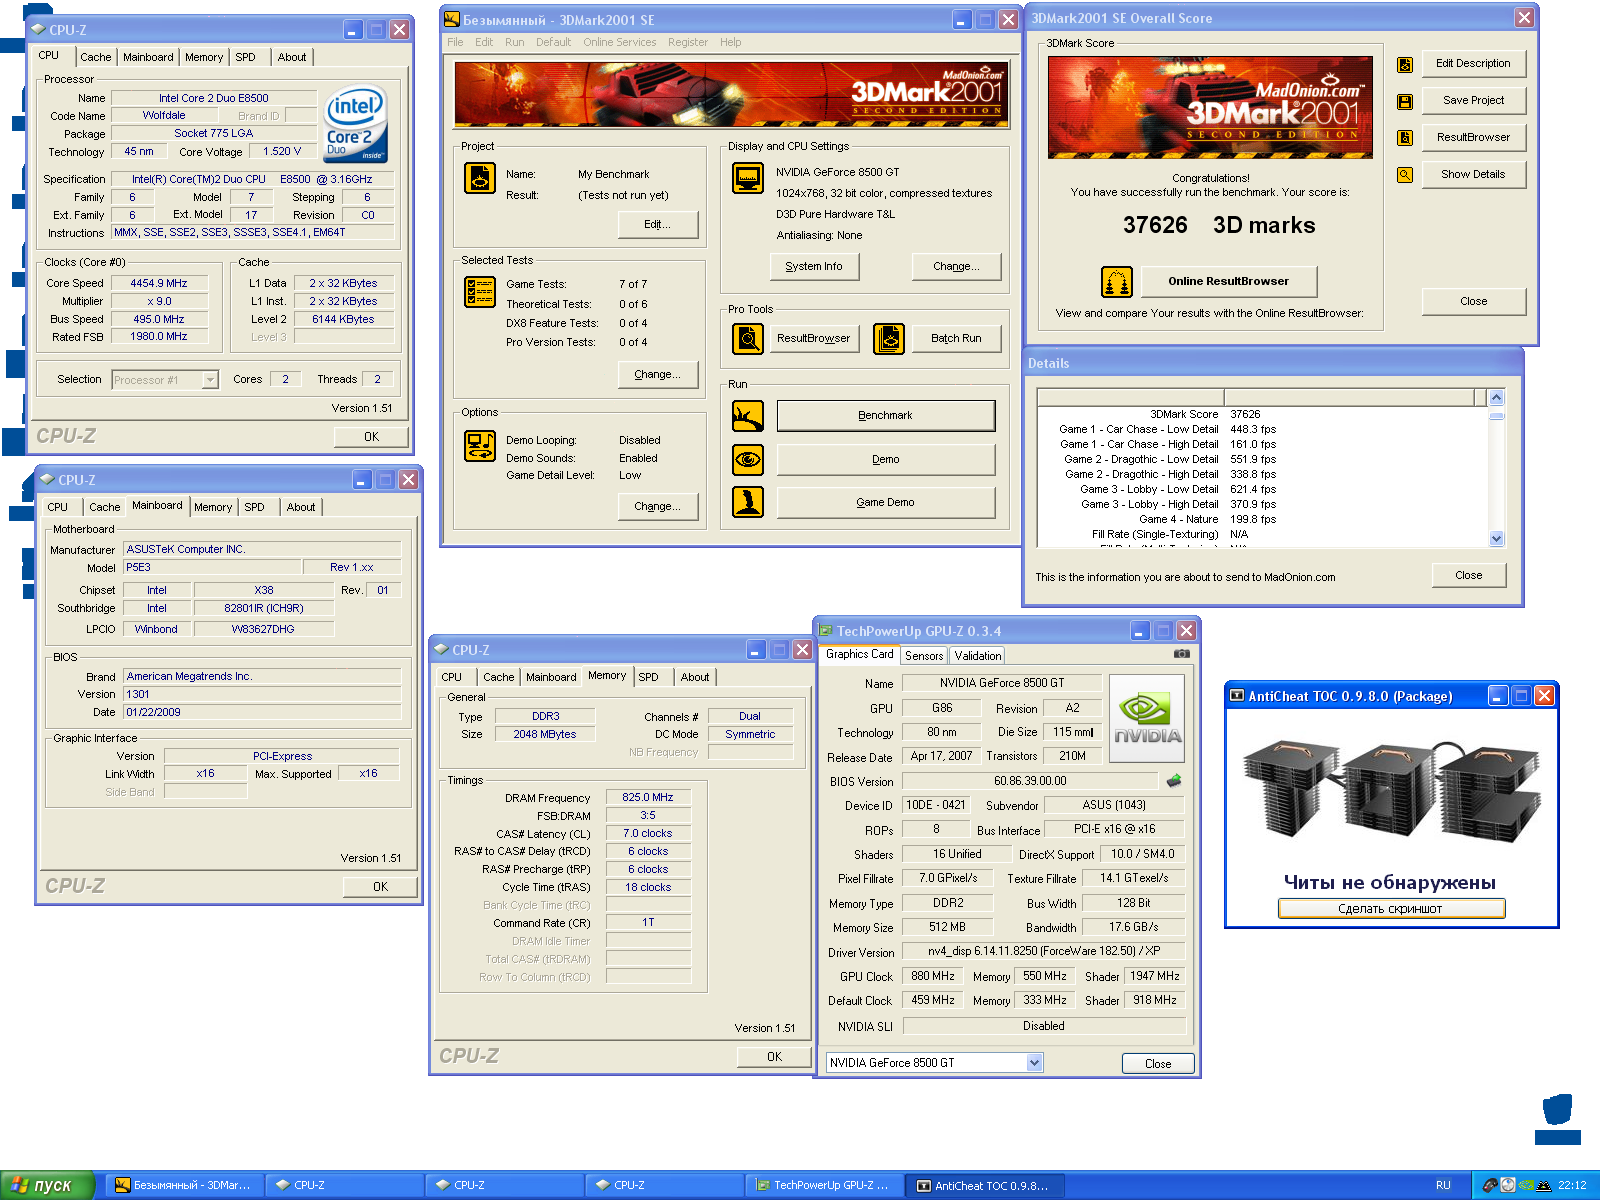Switch to SPD tab in CPU-Z Memory window
Image resolution: width=1600 pixels, height=1200 pixels.
[x=649, y=677]
